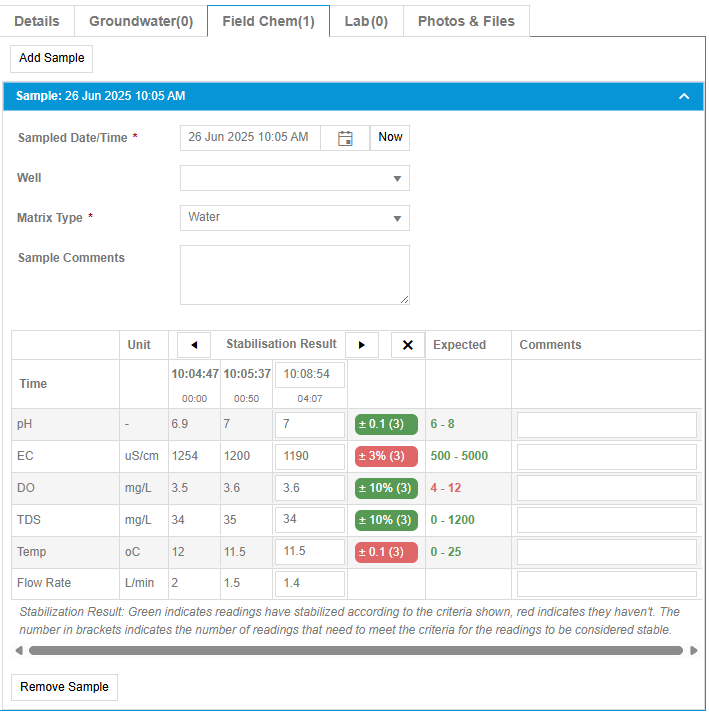Click the Comments column header
The height and width of the screenshot is (715, 709).
(550, 345)
